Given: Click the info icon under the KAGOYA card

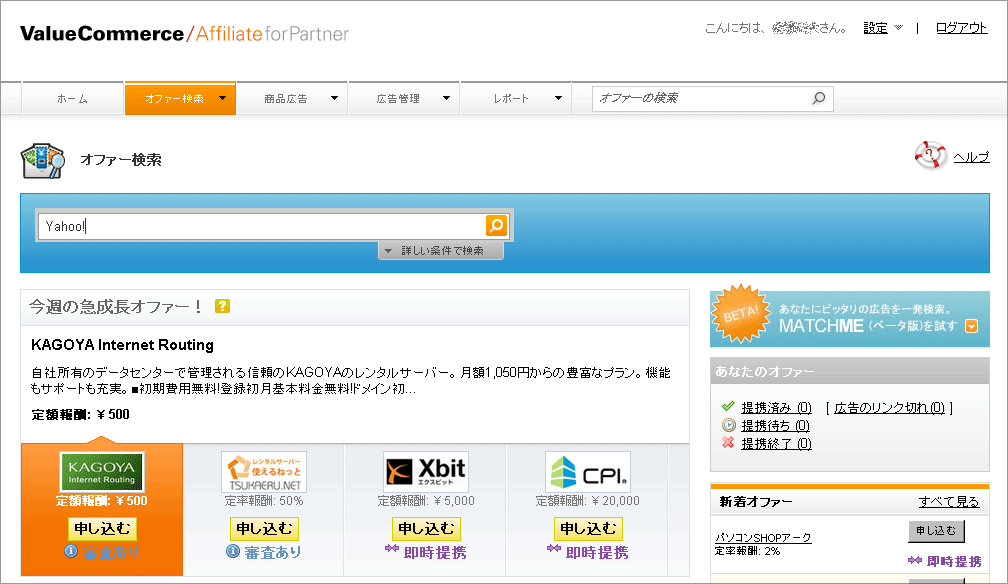Looking at the screenshot, I should point(71,551).
